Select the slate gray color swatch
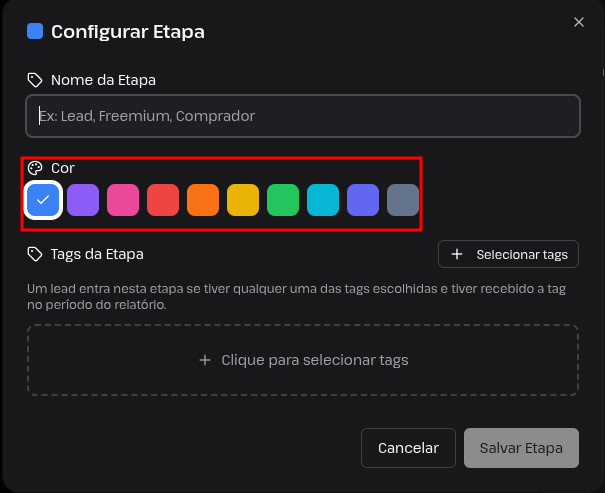The image size is (605, 493). pyautogui.click(x=403, y=200)
